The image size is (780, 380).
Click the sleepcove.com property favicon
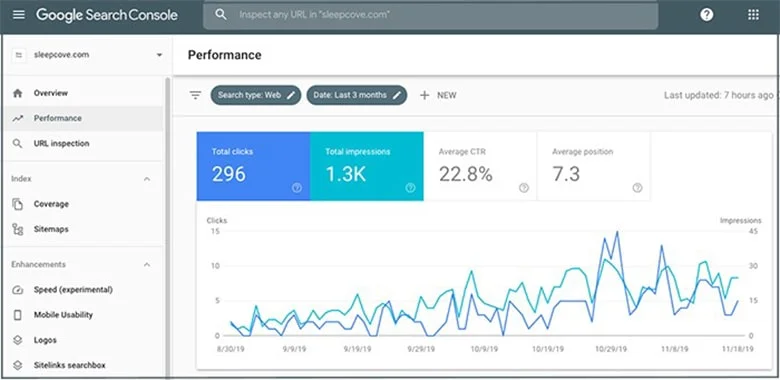click(x=19, y=55)
